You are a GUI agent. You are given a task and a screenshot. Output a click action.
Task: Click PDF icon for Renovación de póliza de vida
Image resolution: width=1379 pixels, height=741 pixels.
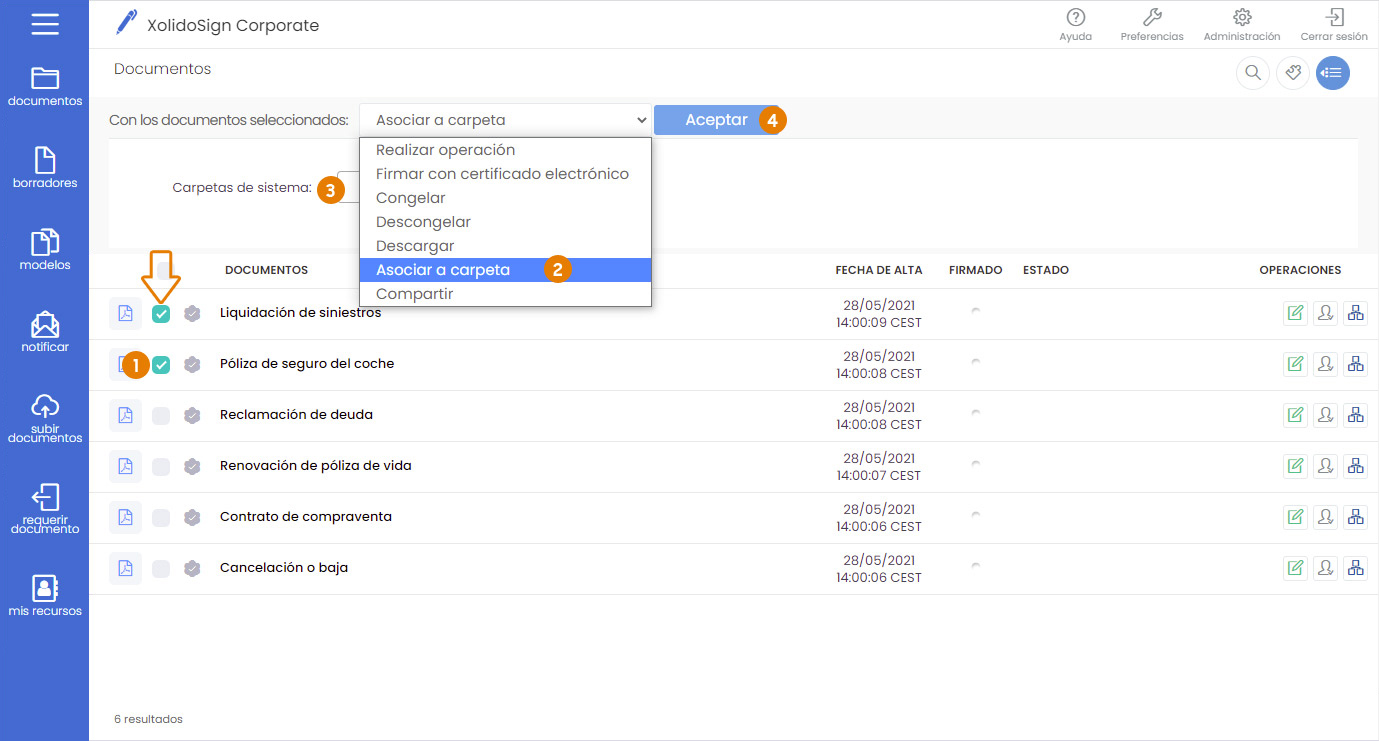click(x=125, y=466)
